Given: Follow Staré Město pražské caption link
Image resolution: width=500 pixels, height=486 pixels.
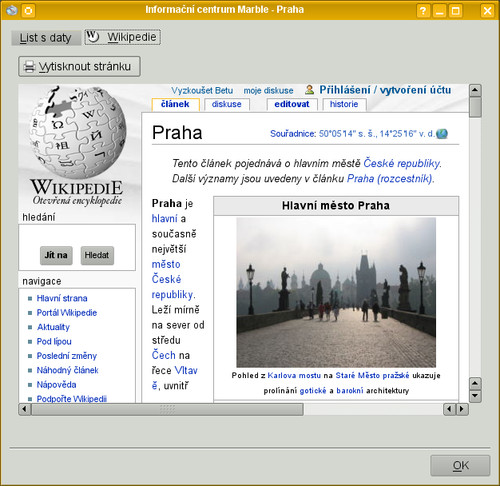Looking at the screenshot, I should (x=372, y=376).
